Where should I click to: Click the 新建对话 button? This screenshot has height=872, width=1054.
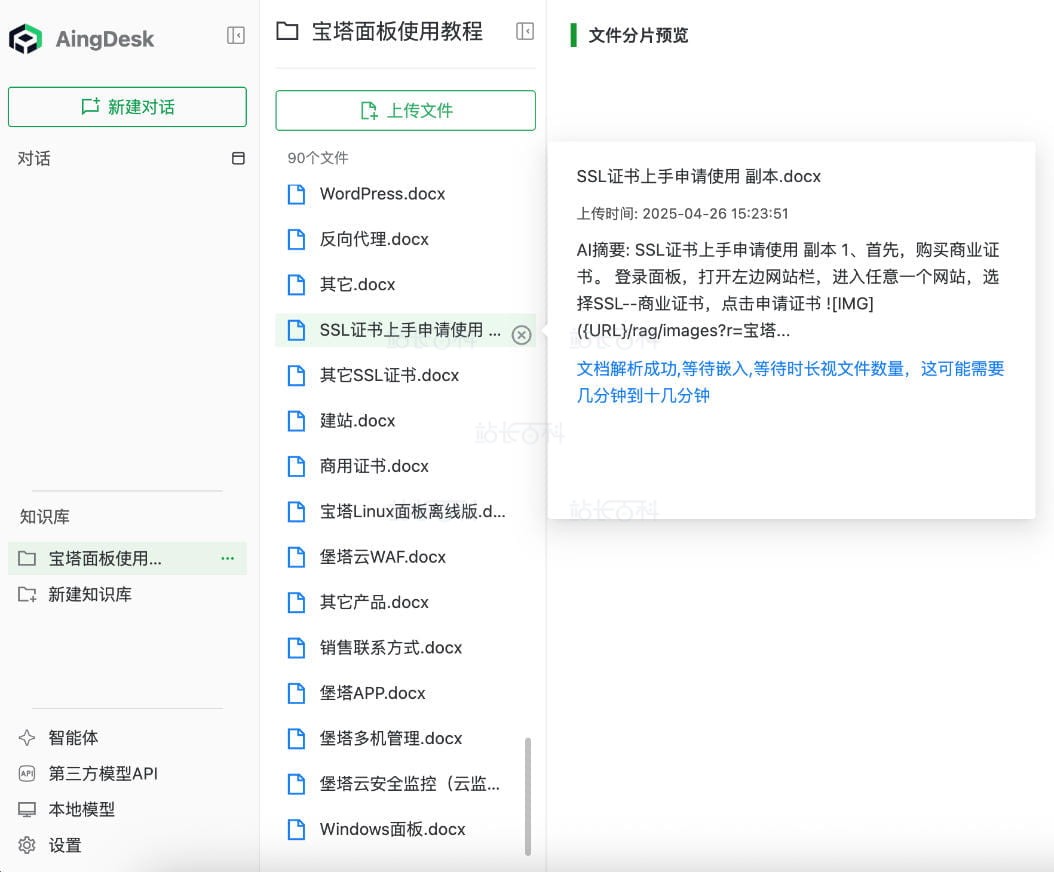tap(127, 106)
